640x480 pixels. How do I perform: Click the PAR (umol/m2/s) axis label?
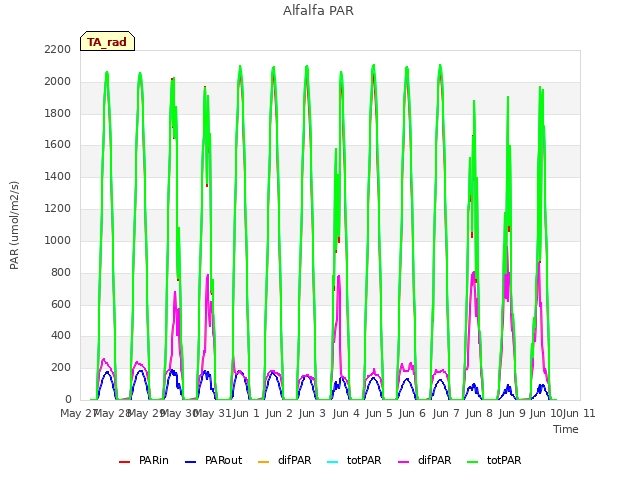click(14, 225)
